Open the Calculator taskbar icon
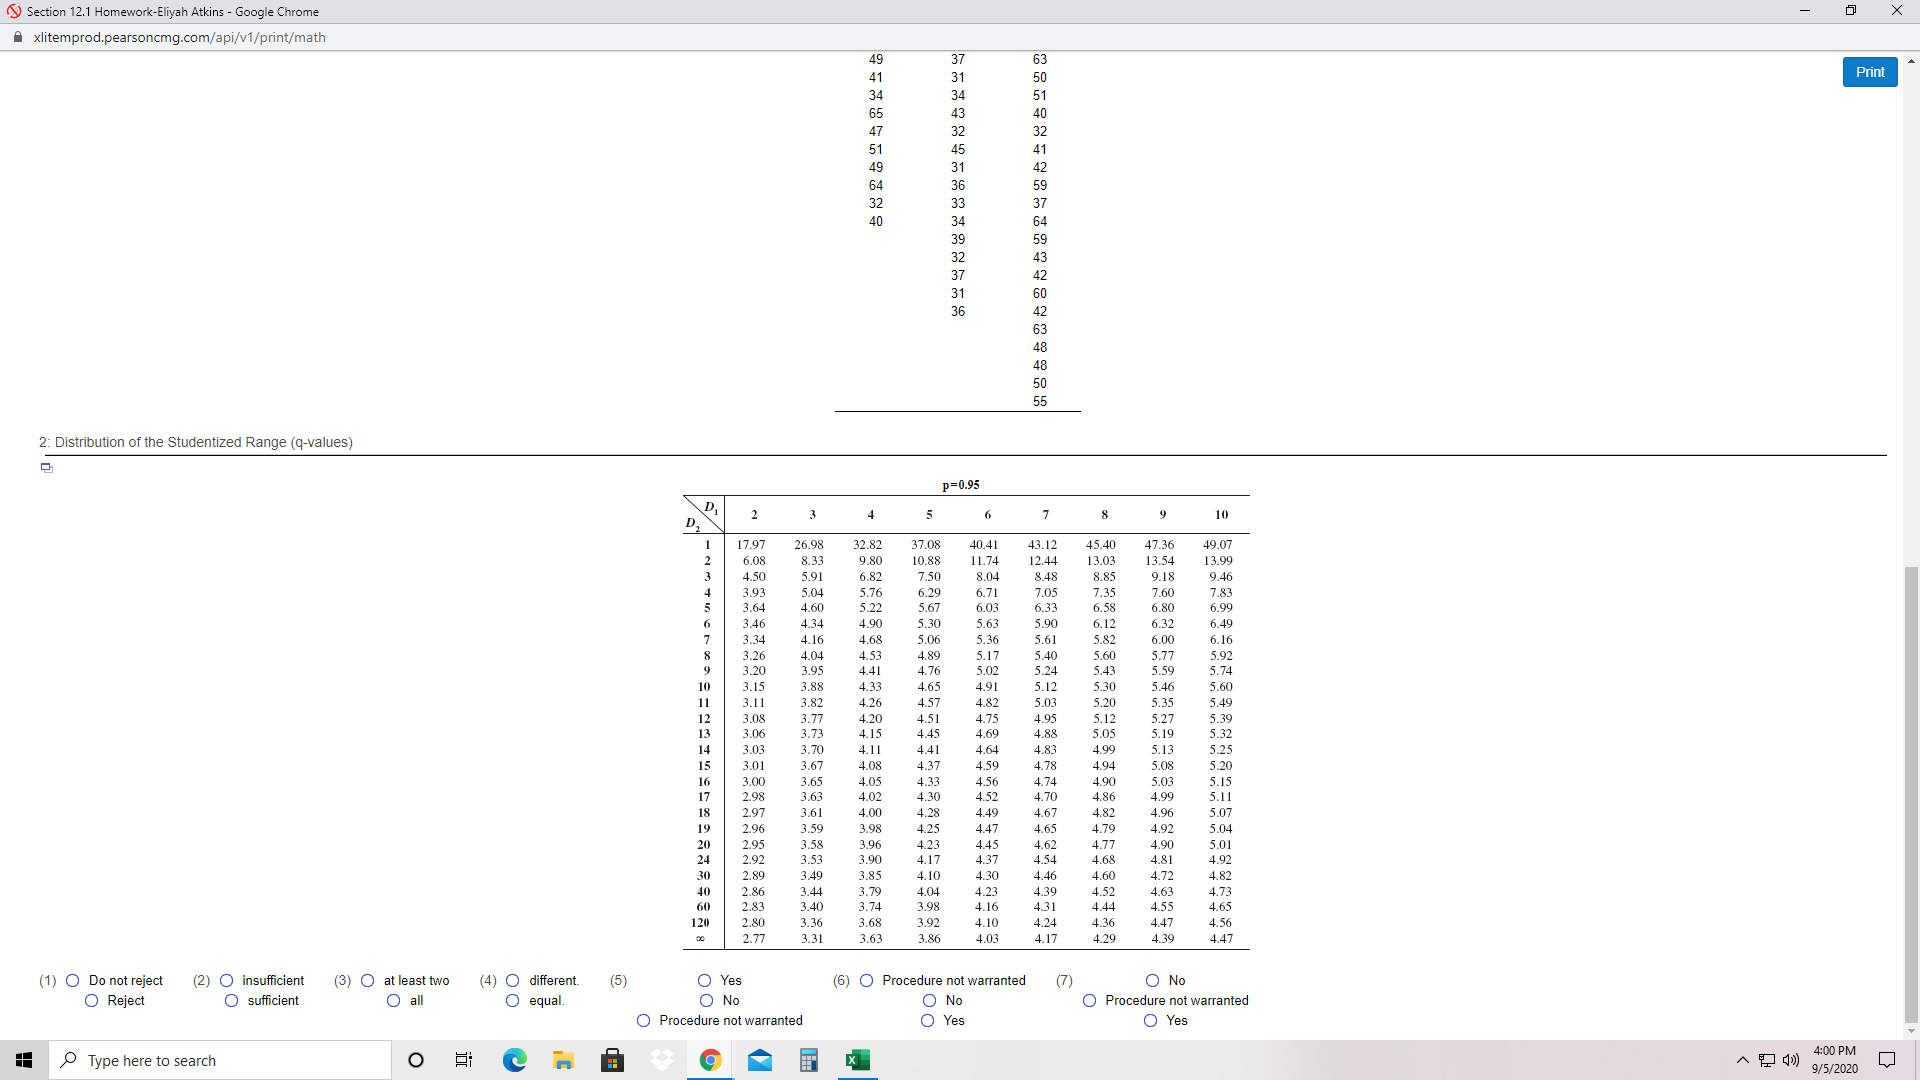 tap(808, 1060)
